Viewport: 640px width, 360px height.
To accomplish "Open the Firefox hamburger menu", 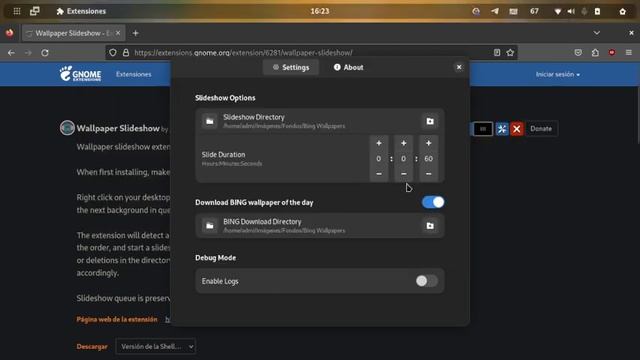I will (629, 53).
